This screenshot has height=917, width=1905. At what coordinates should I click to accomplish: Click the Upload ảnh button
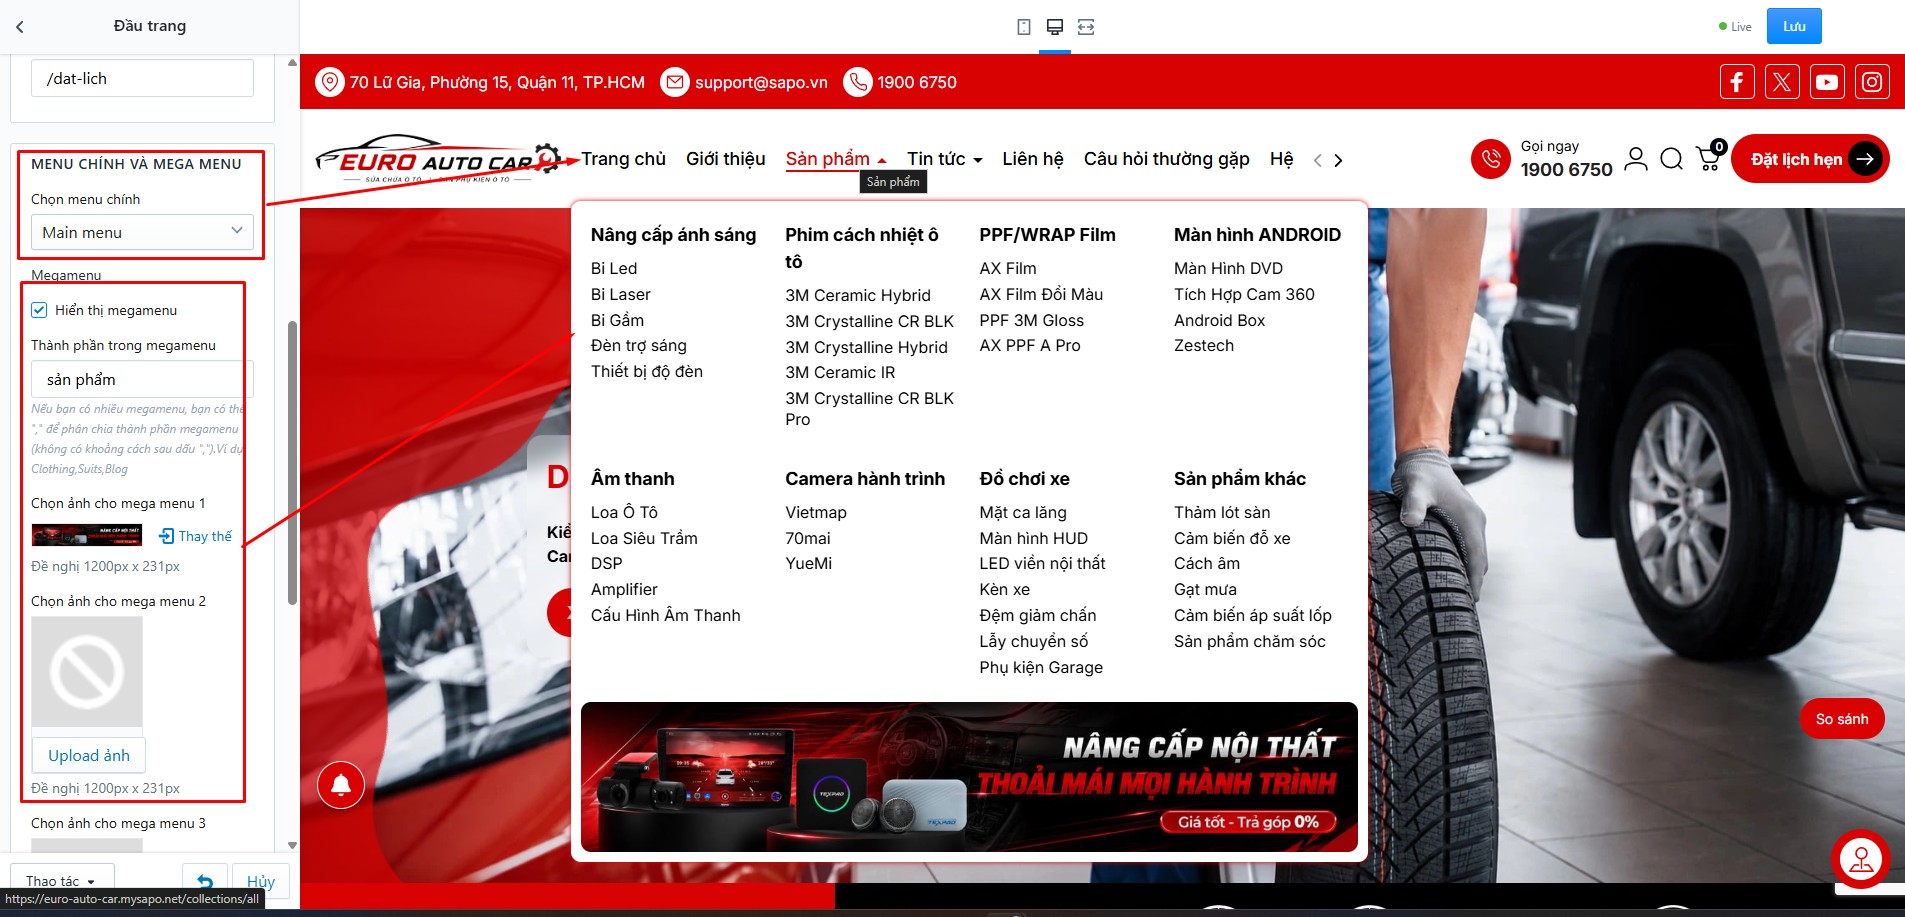tap(89, 756)
